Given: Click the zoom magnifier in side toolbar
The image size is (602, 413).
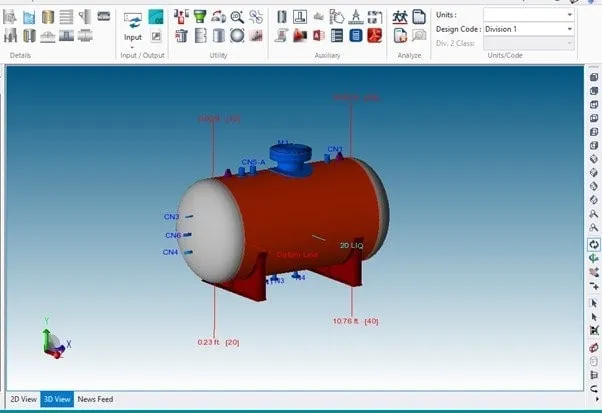Looking at the screenshot, I should (594, 214).
